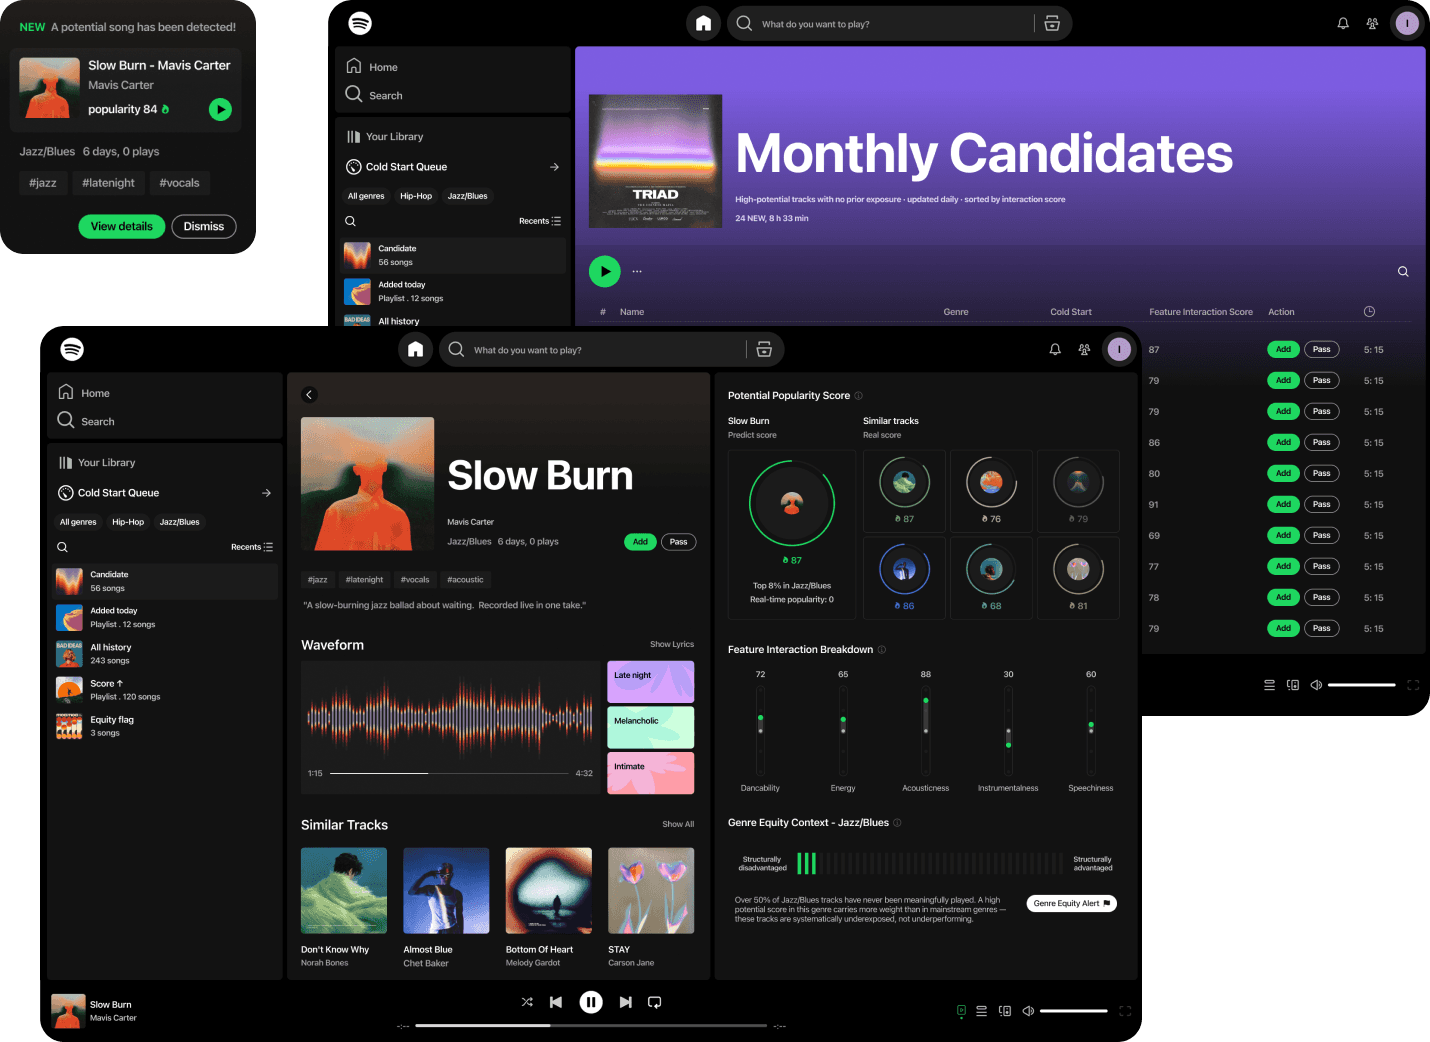Go to Home in the back window sidebar
The image size is (1430, 1042).
pyautogui.click(x=372, y=67)
